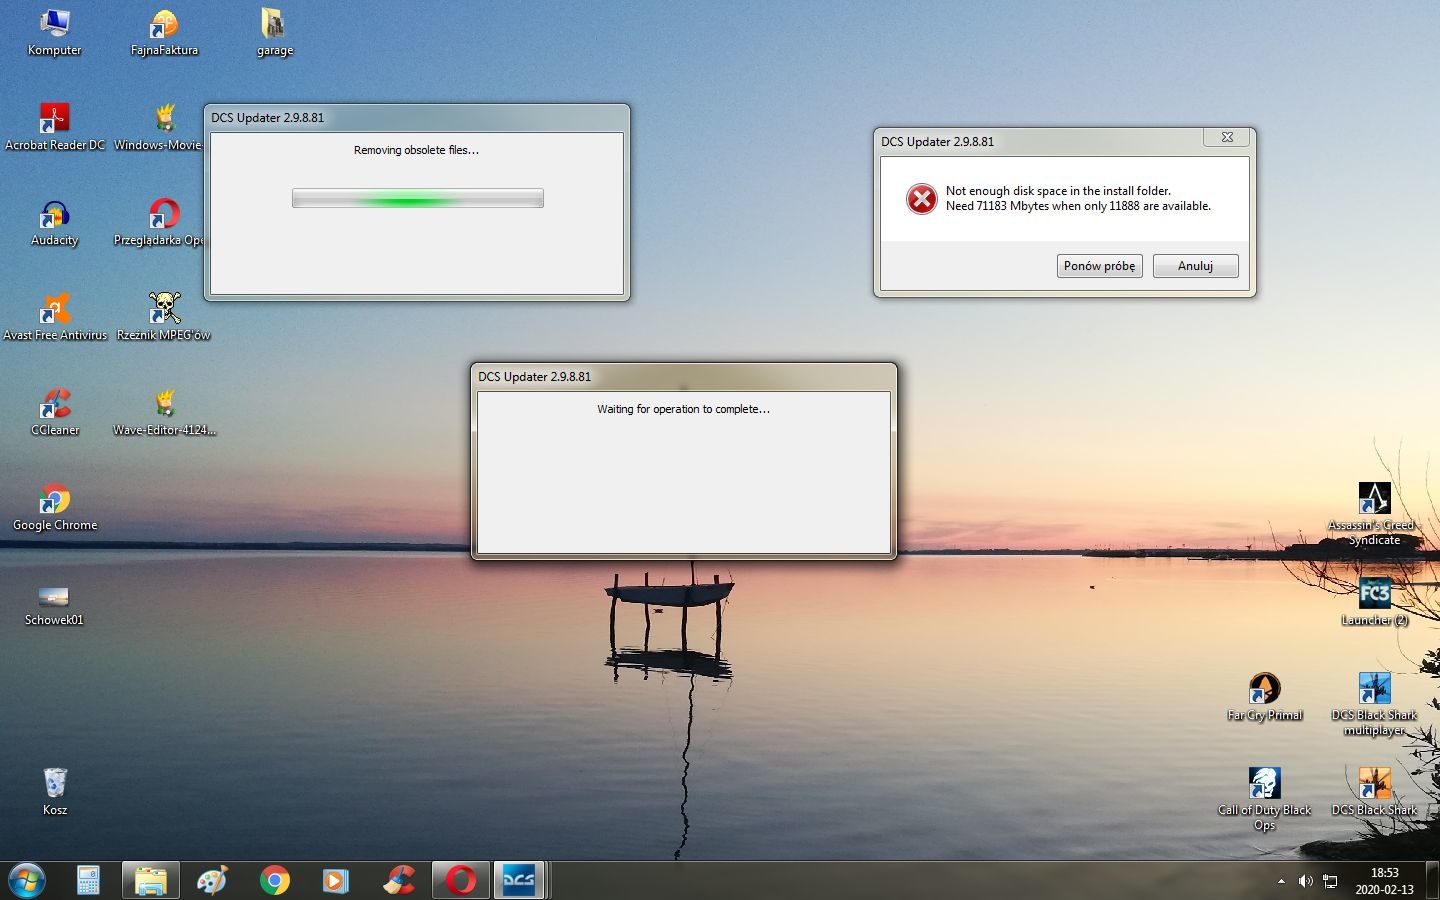Screen dimensions: 1440x900
Task: Open DCS Updater from the taskbar
Action: tap(518, 880)
